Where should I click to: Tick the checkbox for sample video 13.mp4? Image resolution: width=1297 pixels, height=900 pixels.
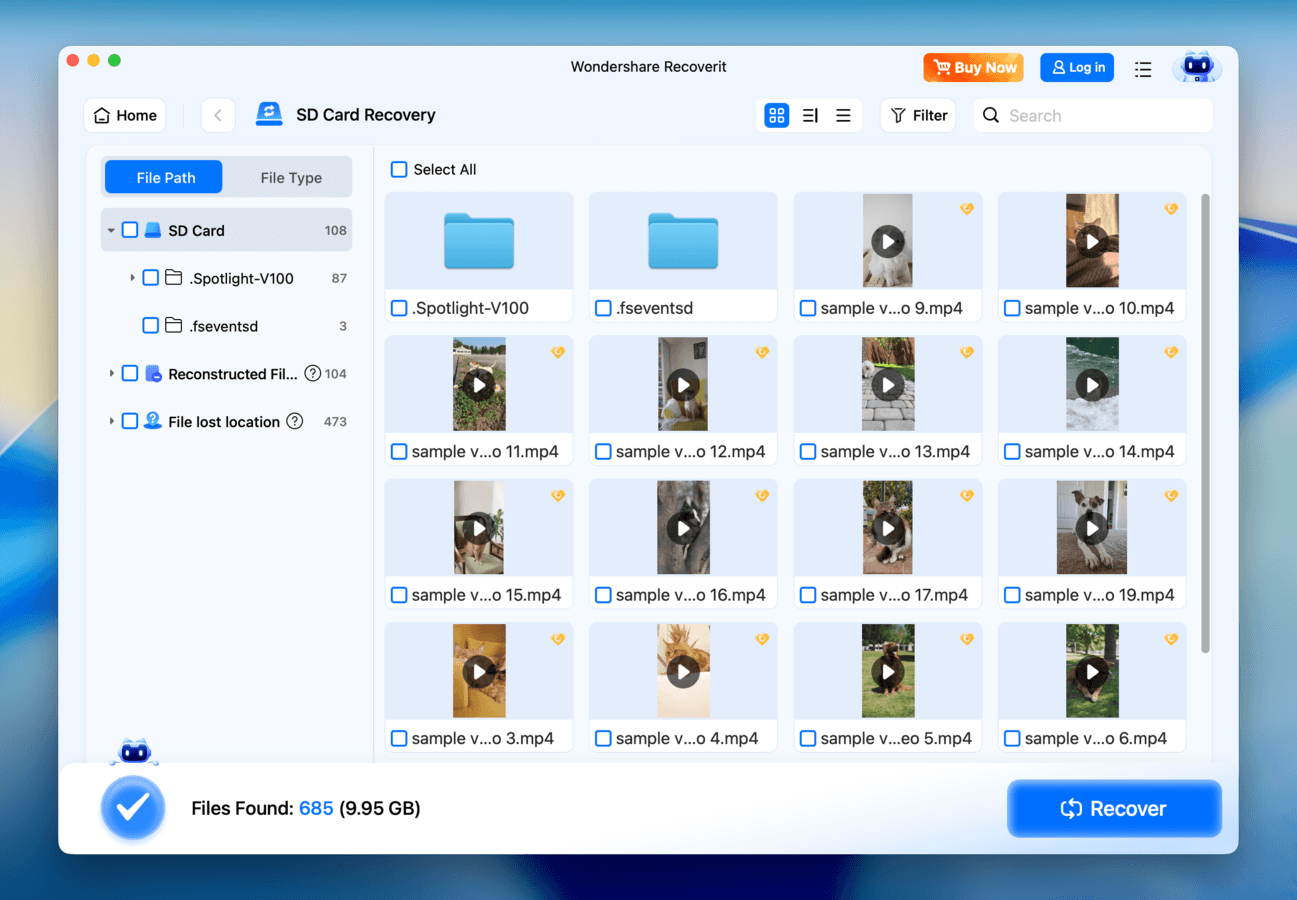click(807, 451)
